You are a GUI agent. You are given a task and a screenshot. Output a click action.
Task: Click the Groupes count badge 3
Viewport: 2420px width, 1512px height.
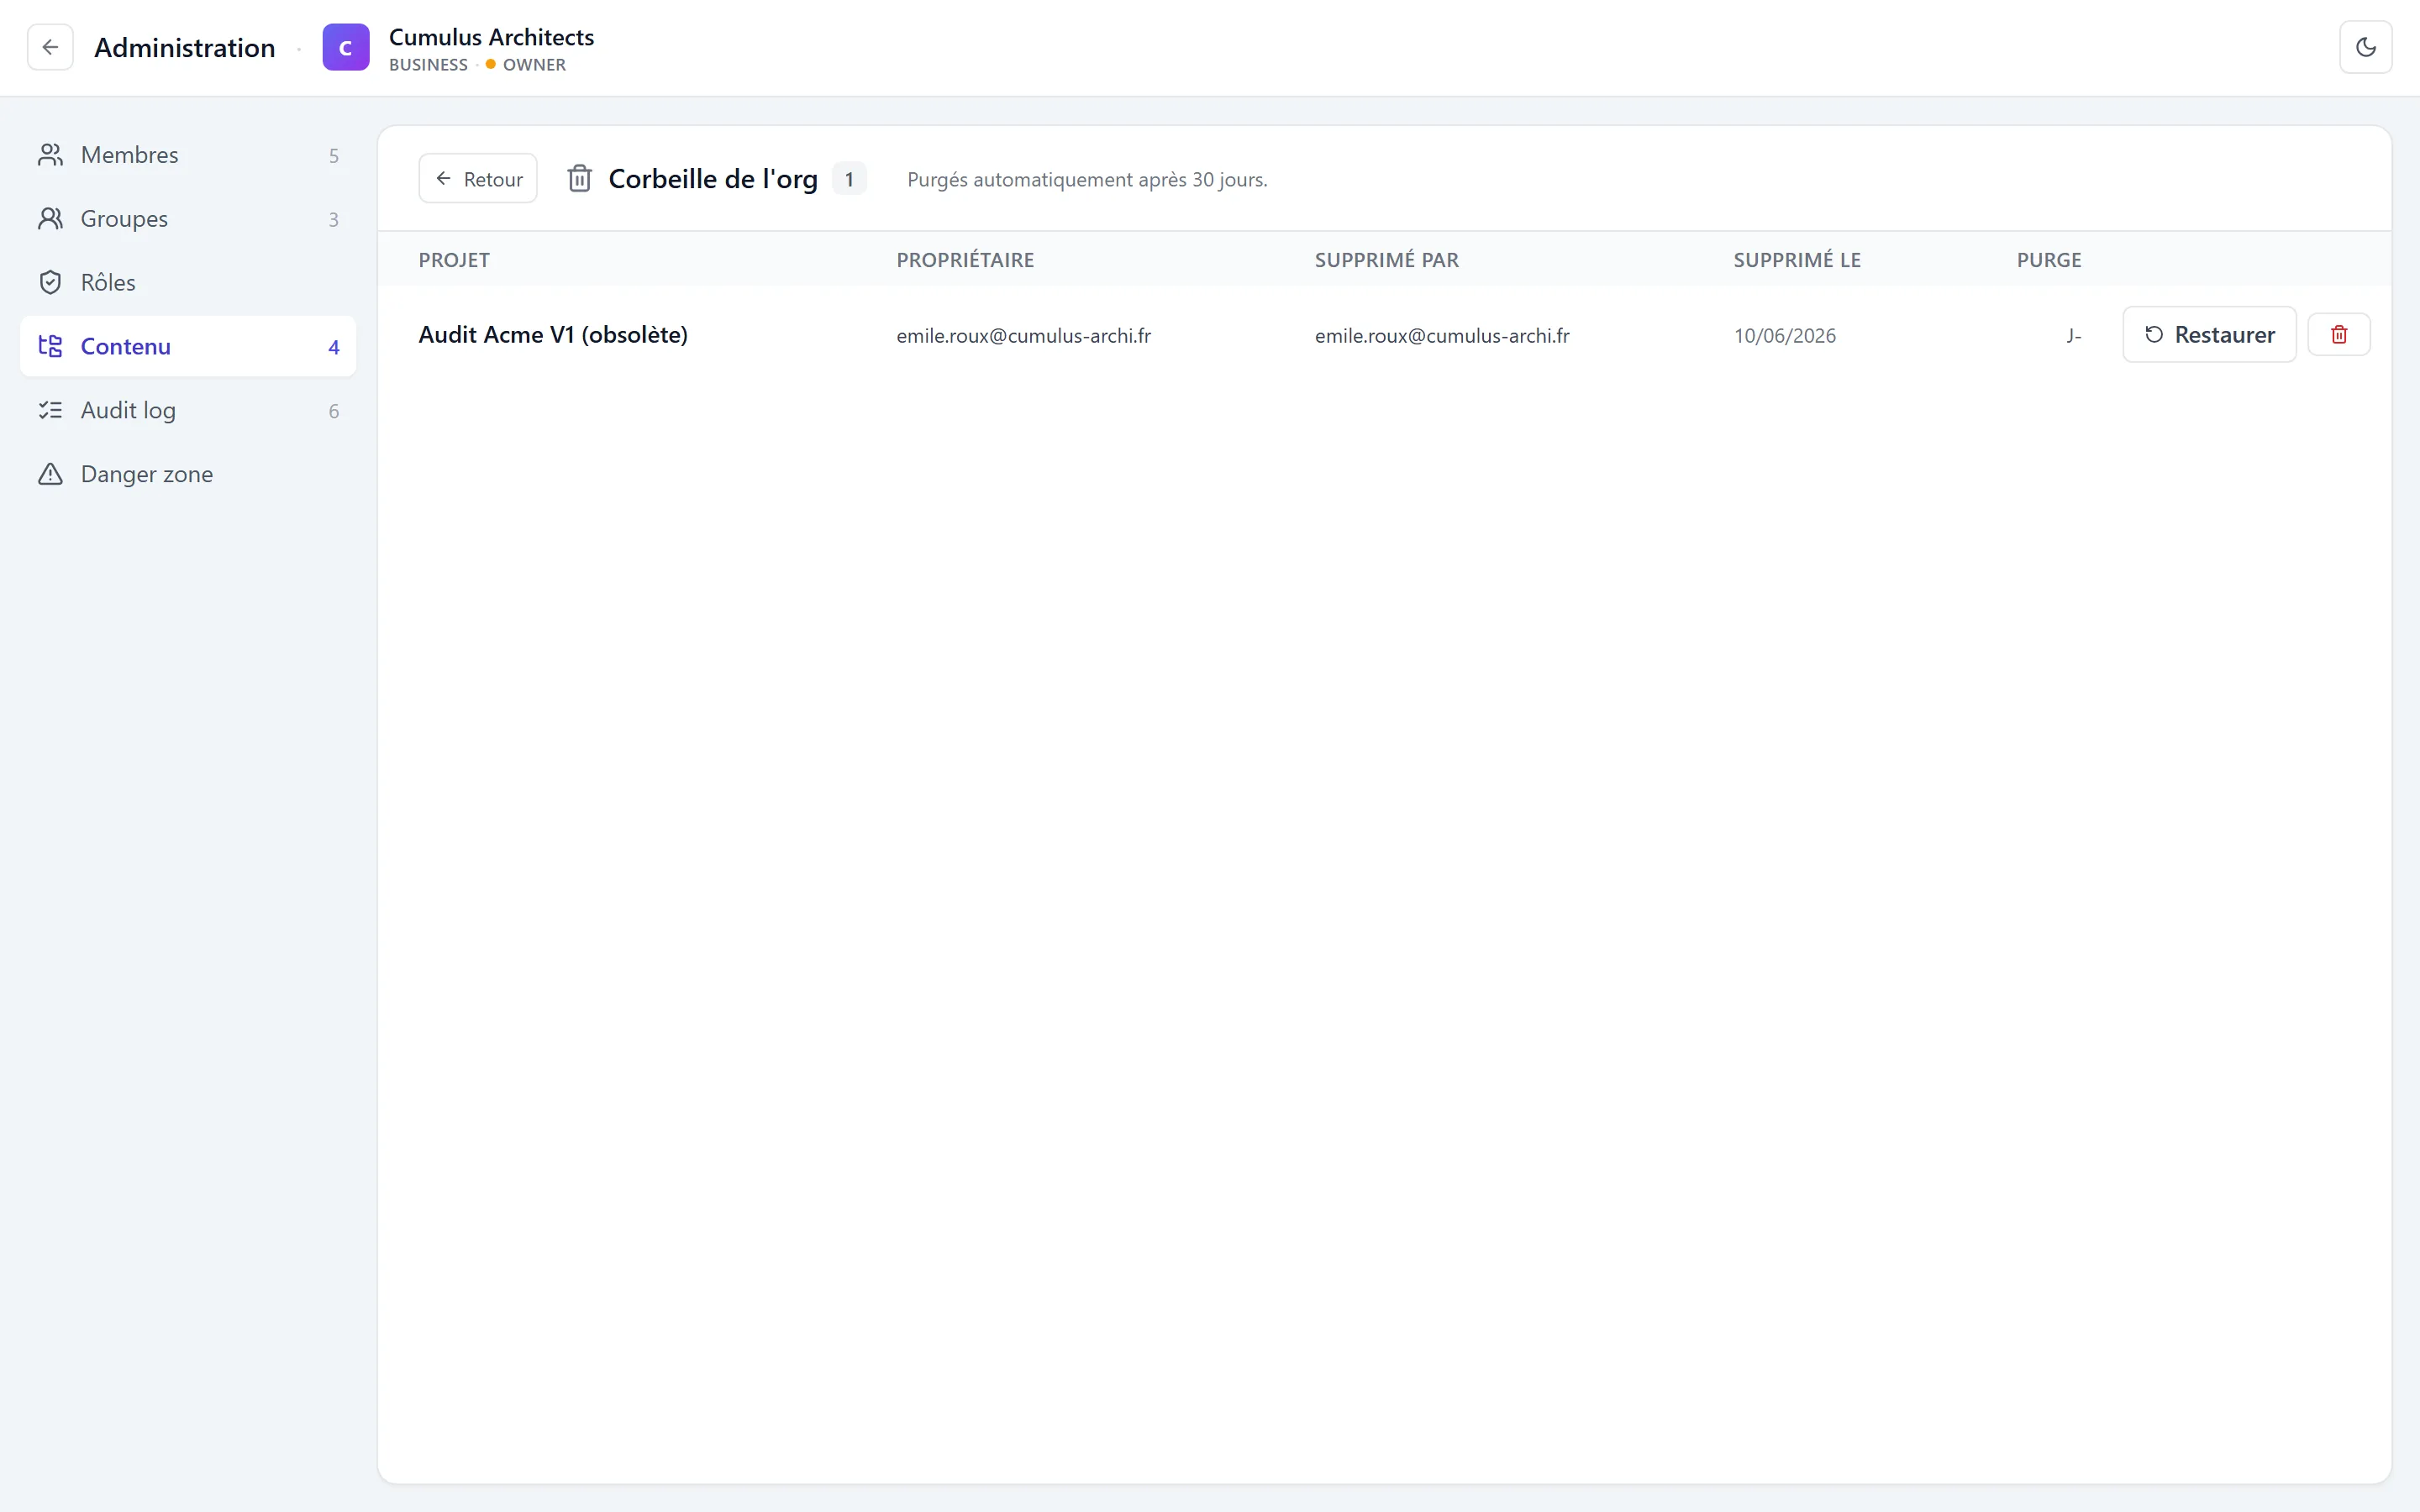click(x=334, y=220)
